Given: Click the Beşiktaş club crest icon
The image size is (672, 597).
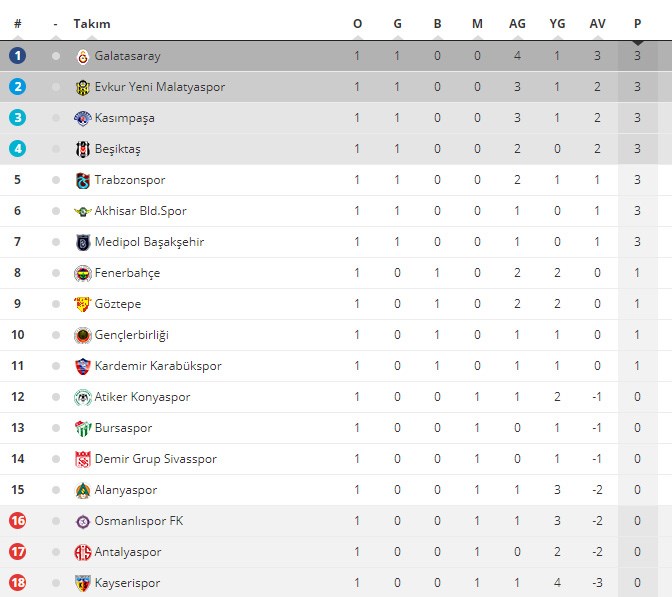Looking at the screenshot, I should [83, 149].
